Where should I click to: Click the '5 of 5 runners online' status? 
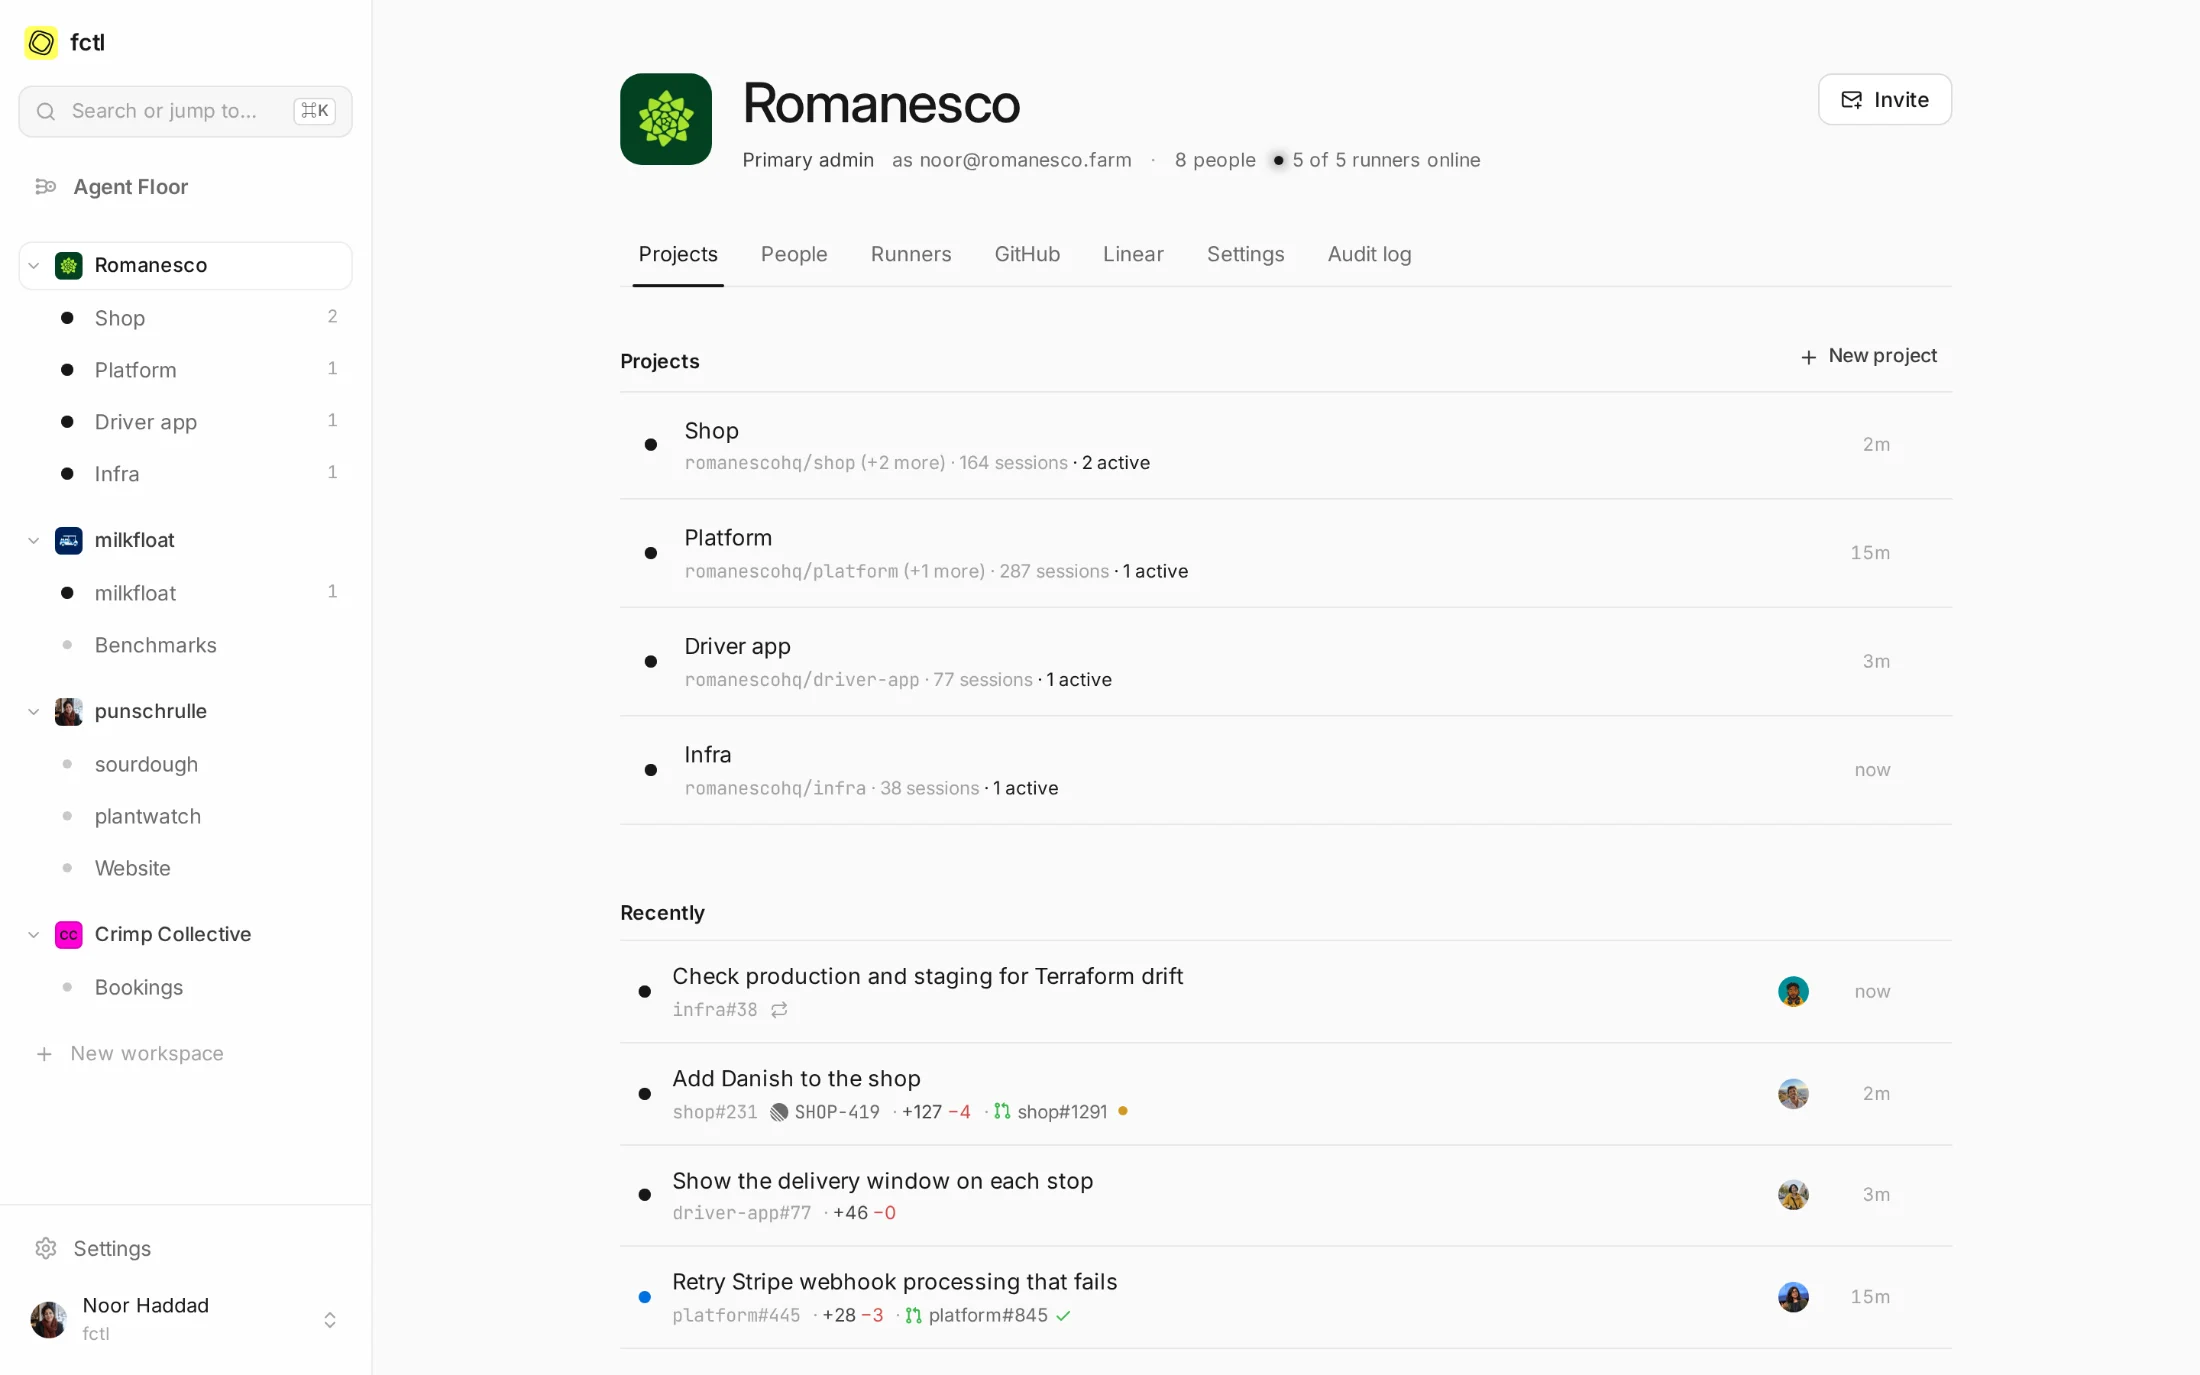pos(1376,160)
